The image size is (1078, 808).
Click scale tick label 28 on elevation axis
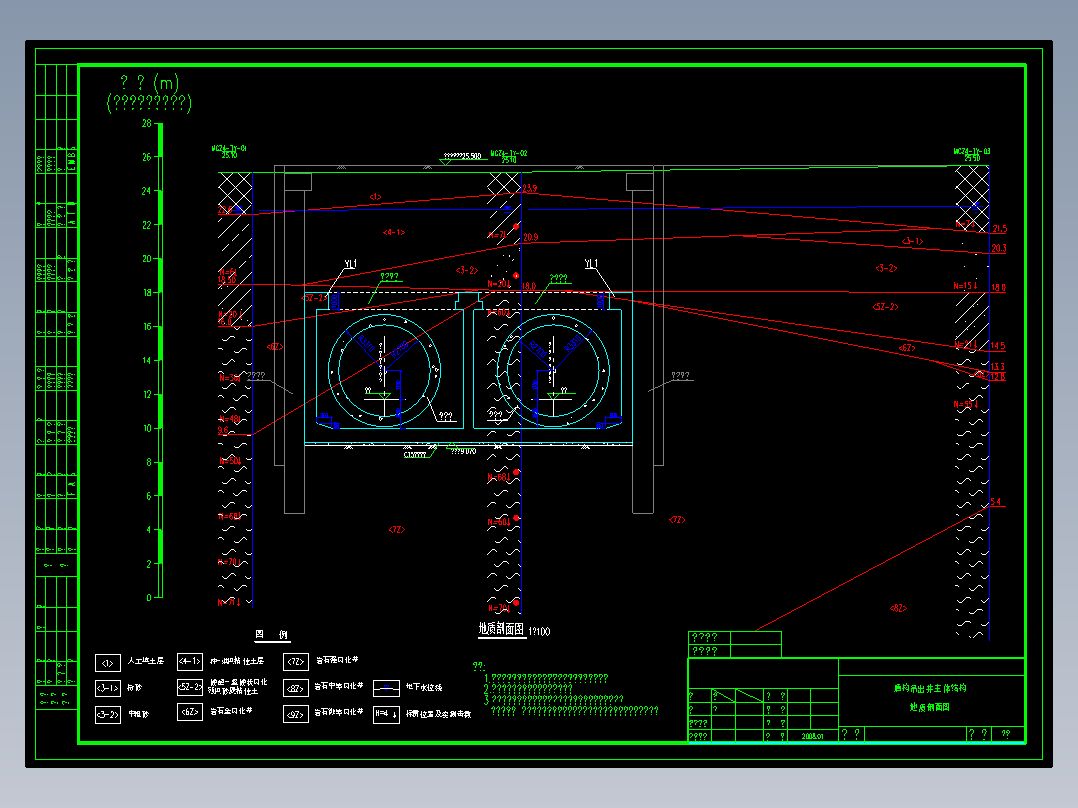146,123
